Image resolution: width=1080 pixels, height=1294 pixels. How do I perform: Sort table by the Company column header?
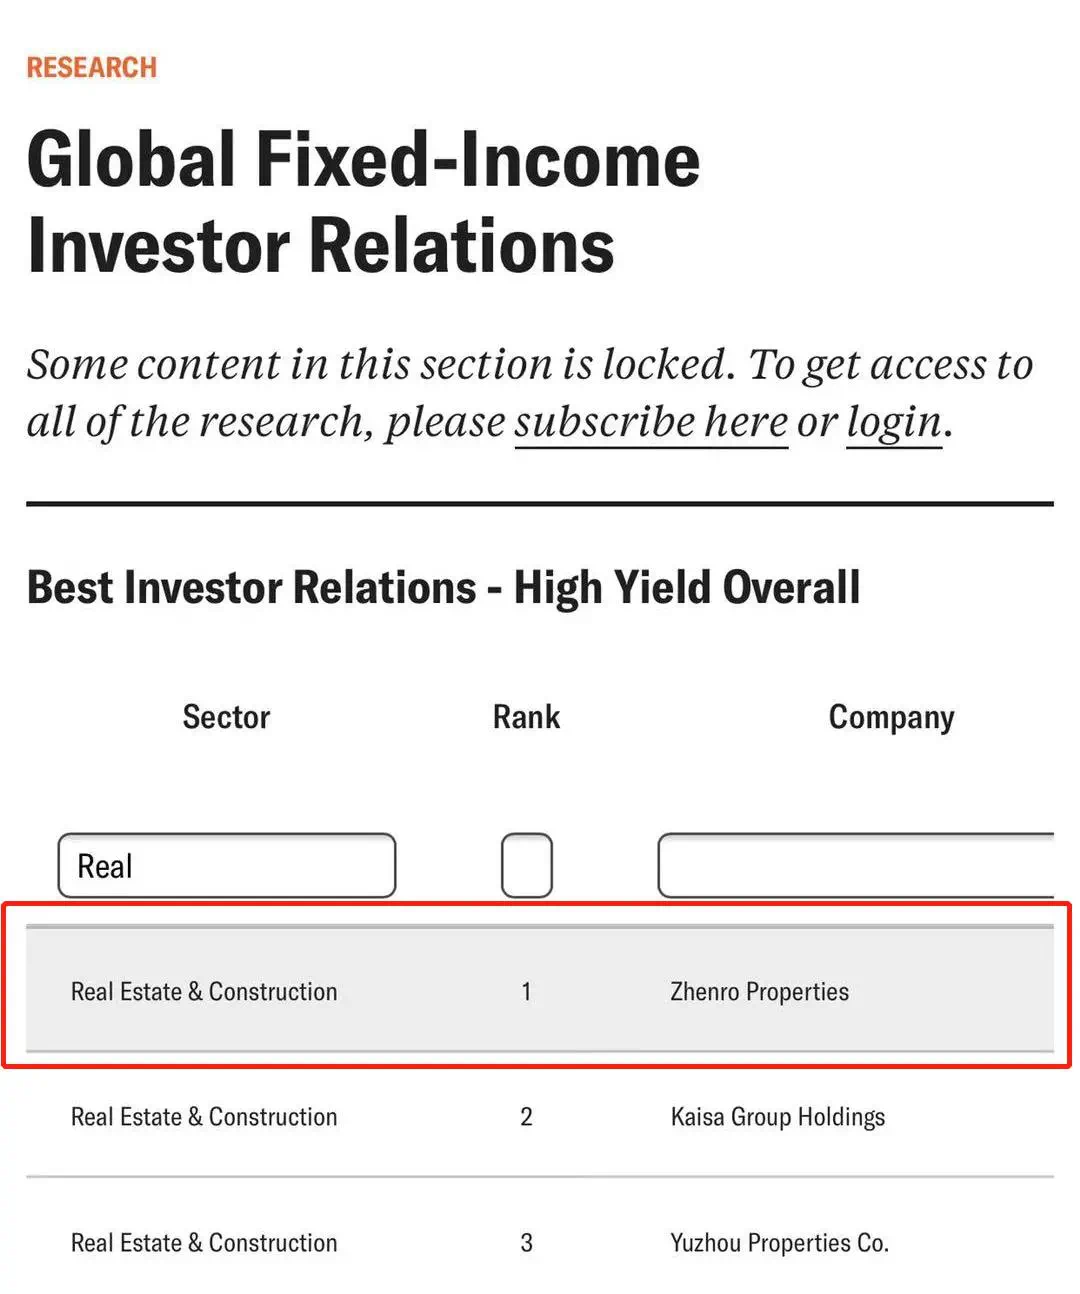point(891,718)
